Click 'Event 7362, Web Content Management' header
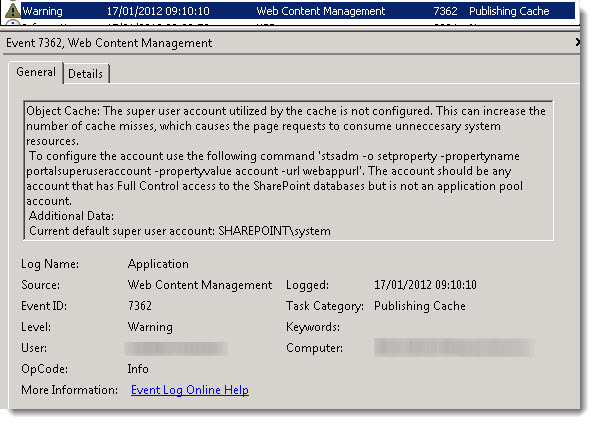595x424 pixels. (109, 43)
